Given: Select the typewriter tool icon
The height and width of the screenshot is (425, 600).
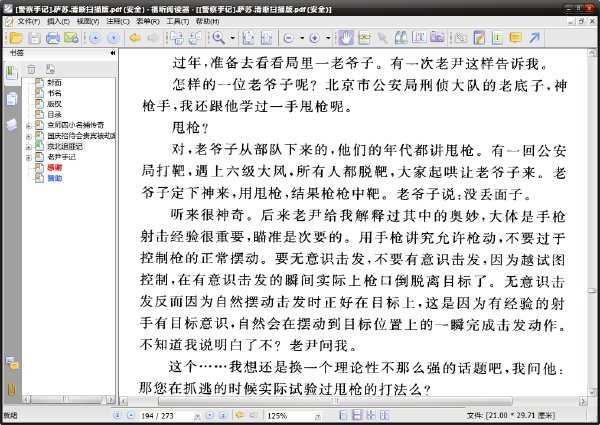Looking at the screenshot, I should click(497, 38).
